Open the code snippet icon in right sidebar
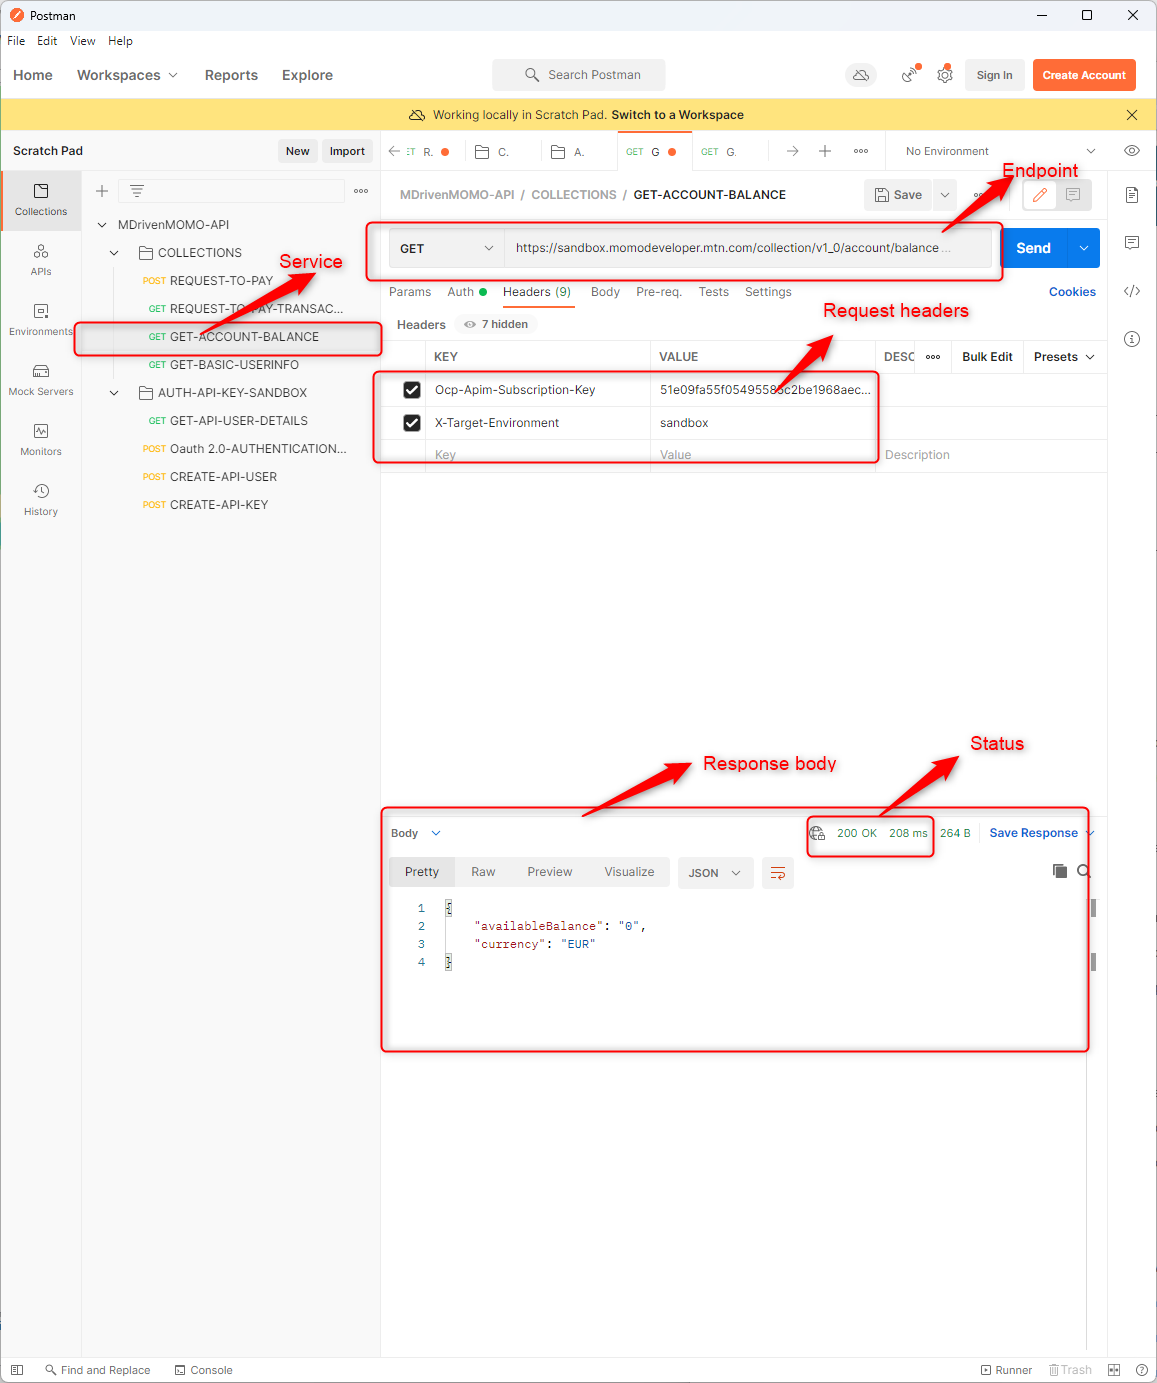This screenshot has width=1157, height=1383. [x=1132, y=291]
